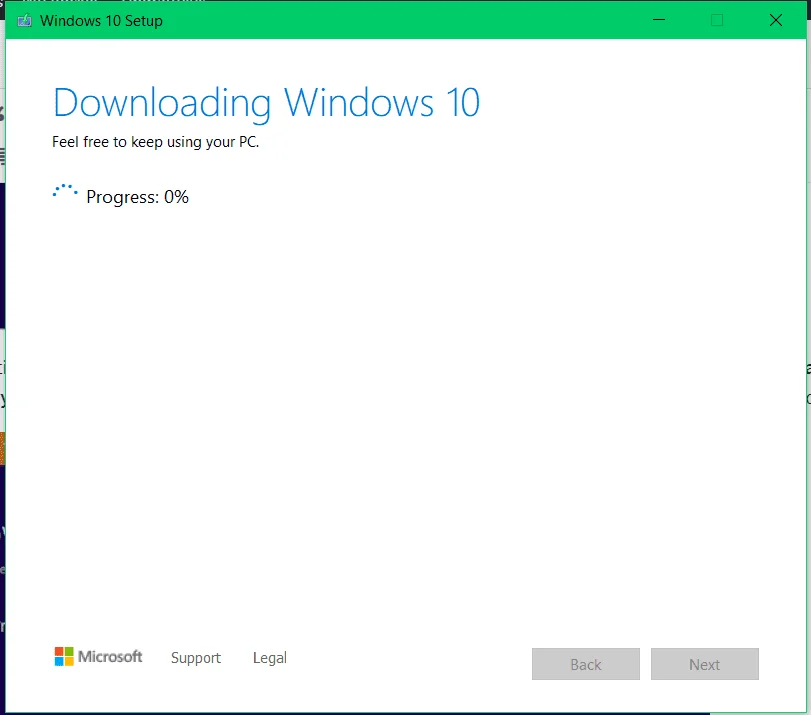Open the Legal link
The height and width of the screenshot is (715, 811).
coord(269,658)
